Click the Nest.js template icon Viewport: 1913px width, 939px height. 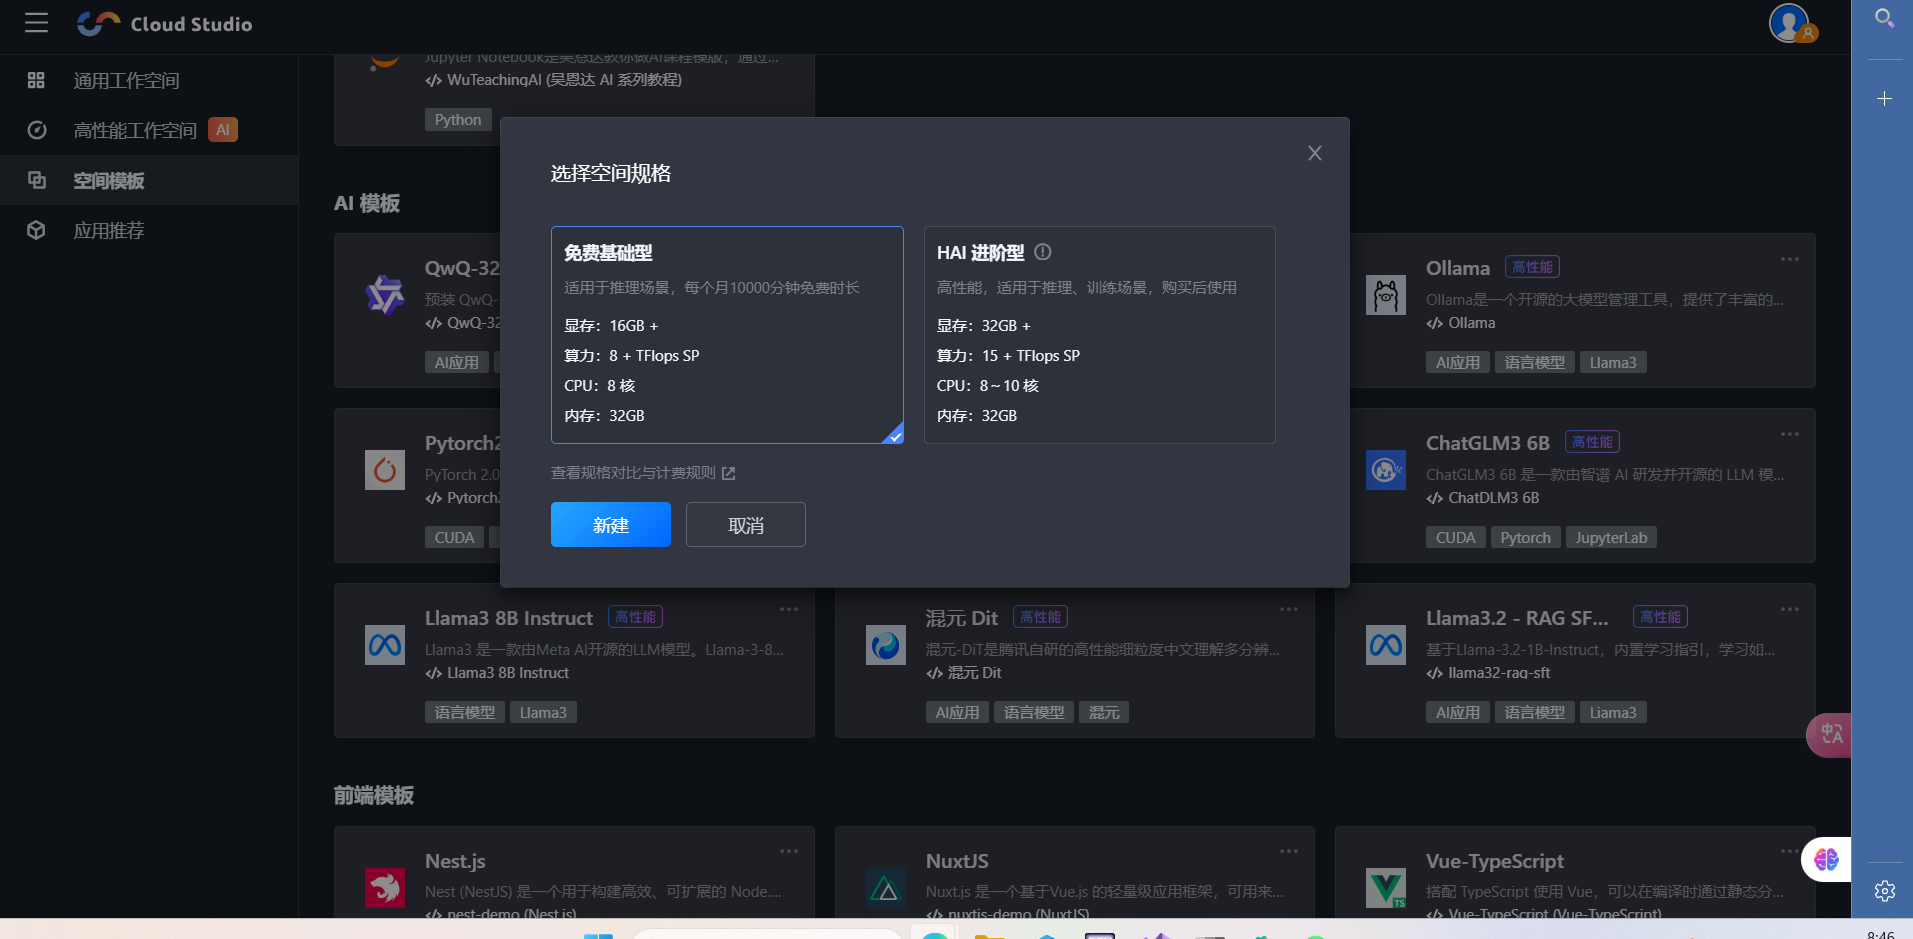coord(384,887)
